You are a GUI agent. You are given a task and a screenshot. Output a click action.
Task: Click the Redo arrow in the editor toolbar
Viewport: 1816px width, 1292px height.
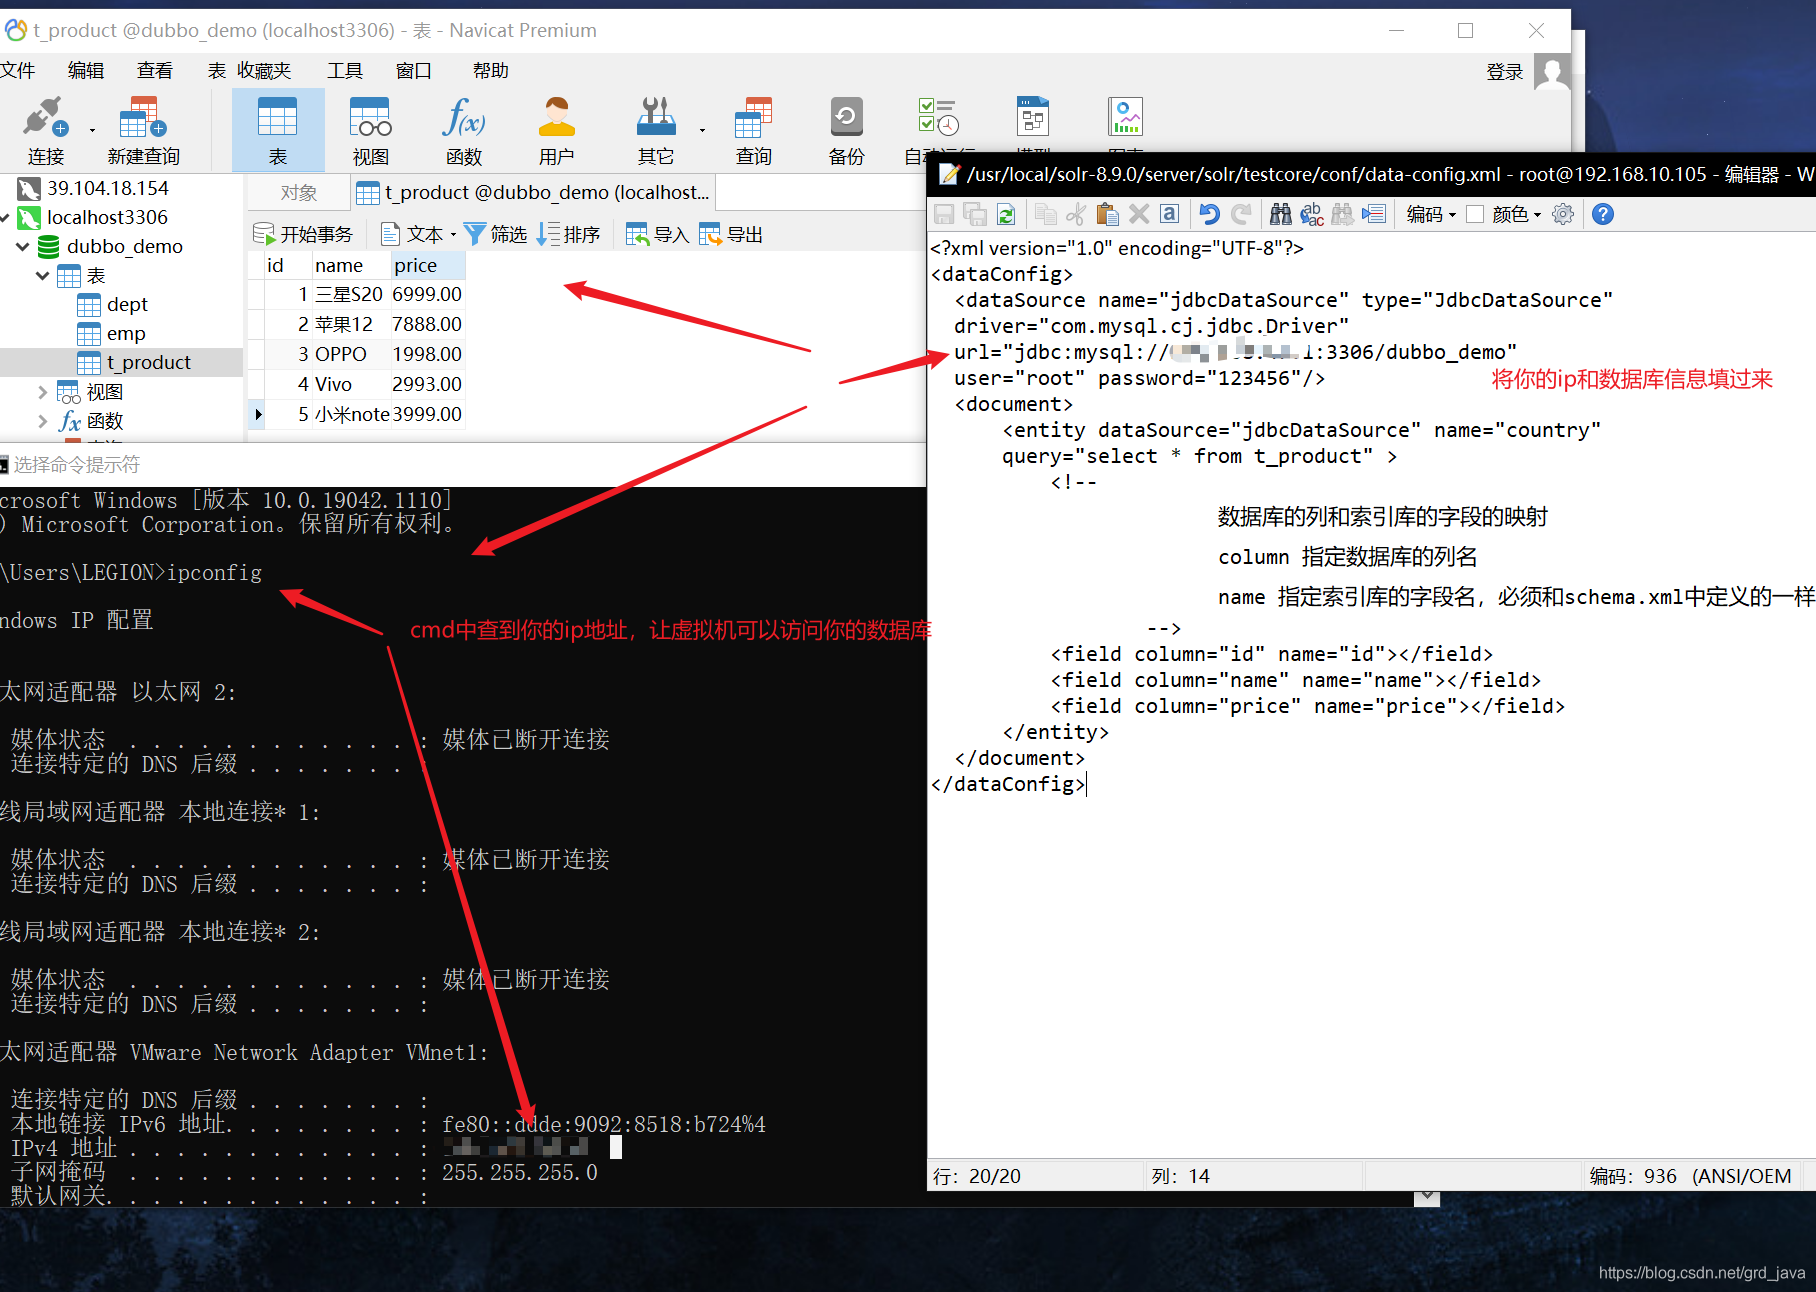[1241, 214]
